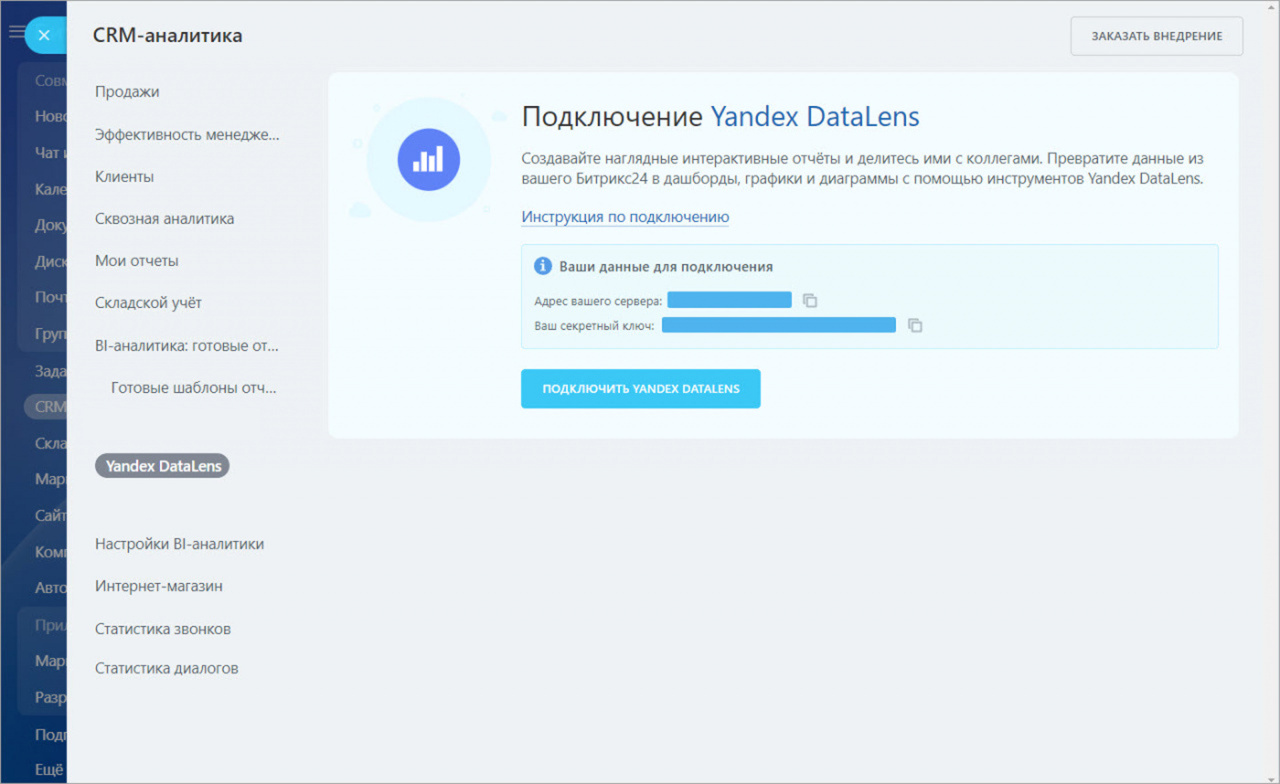Screen dimensions: 1280x784
Task: Open Инструкция по подключению link
Action: pos(625,217)
